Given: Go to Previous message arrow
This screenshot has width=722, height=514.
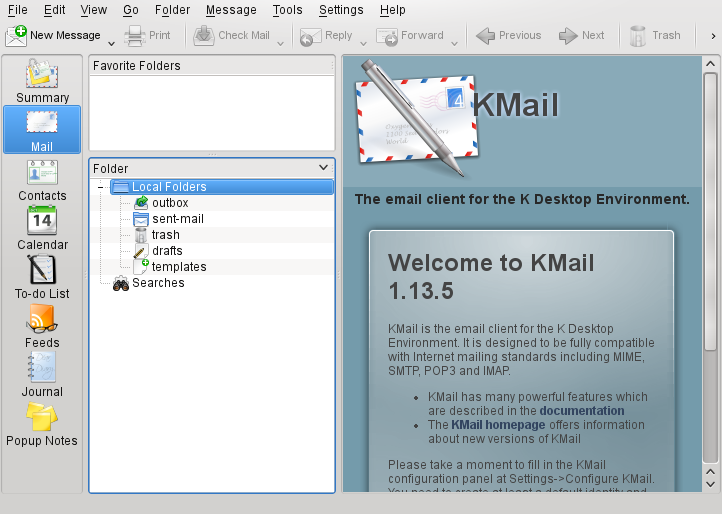Looking at the screenshot, I should pyautogui.click(x=485, y=35).
